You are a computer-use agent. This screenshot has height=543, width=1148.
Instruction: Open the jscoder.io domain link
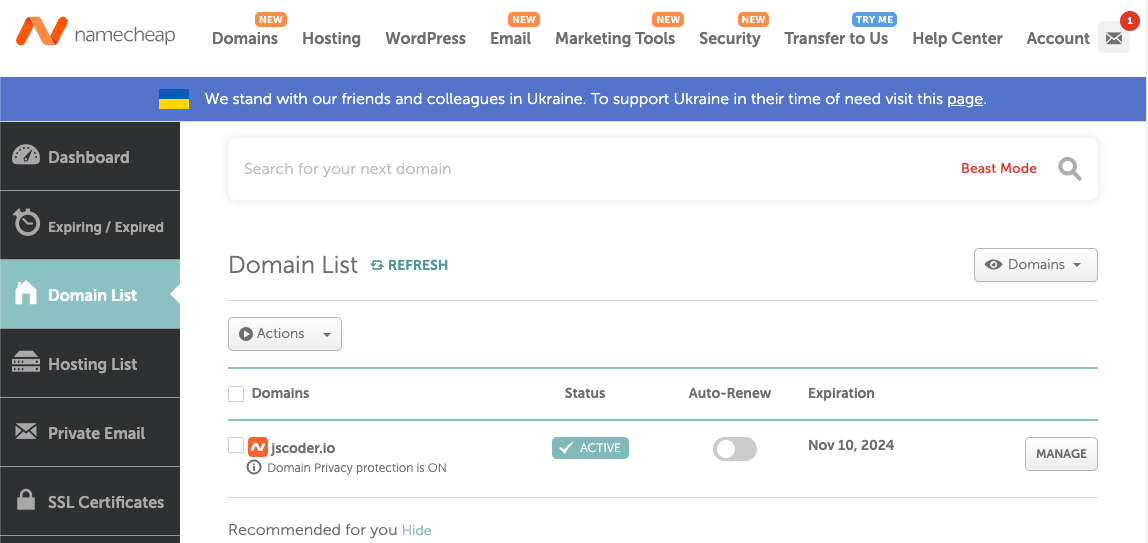[303, 448]
